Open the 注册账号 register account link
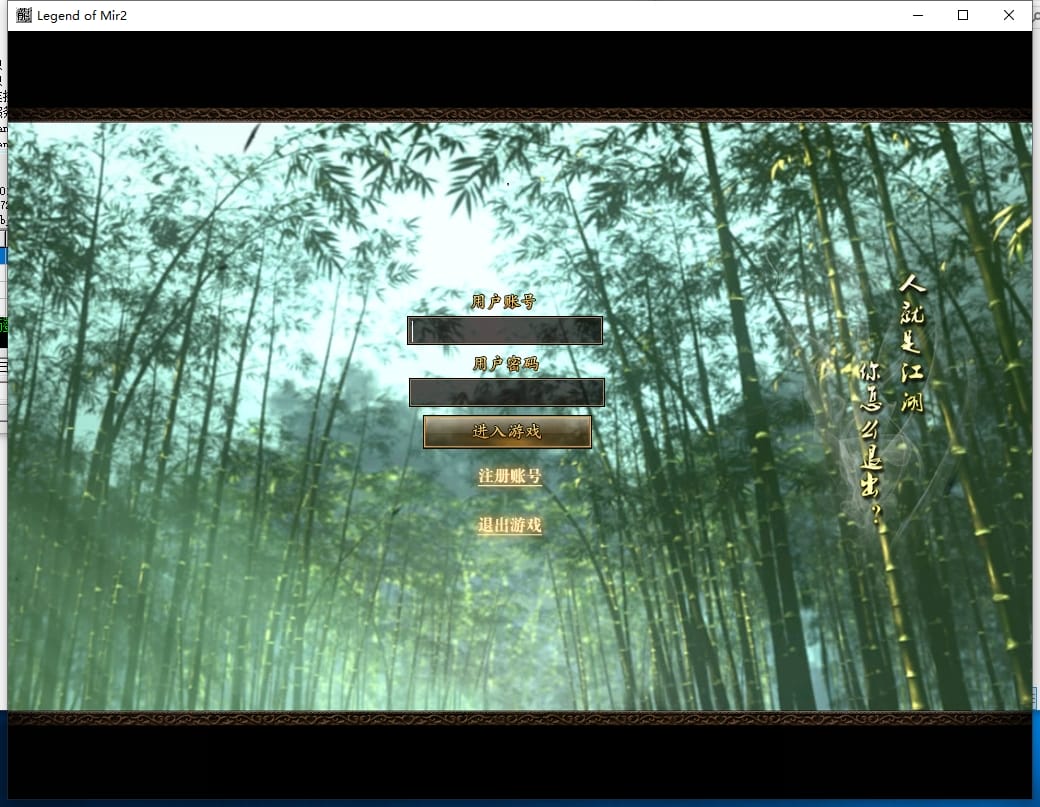This screenshot has width=1040, height=807. pos(509,477)
